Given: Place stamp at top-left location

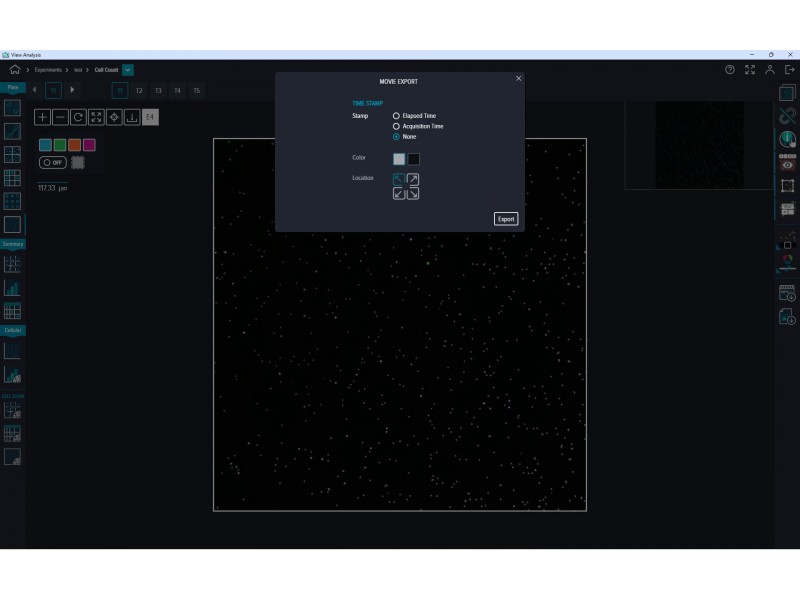Looking at the screenshot, I should (x=399, y=180).
